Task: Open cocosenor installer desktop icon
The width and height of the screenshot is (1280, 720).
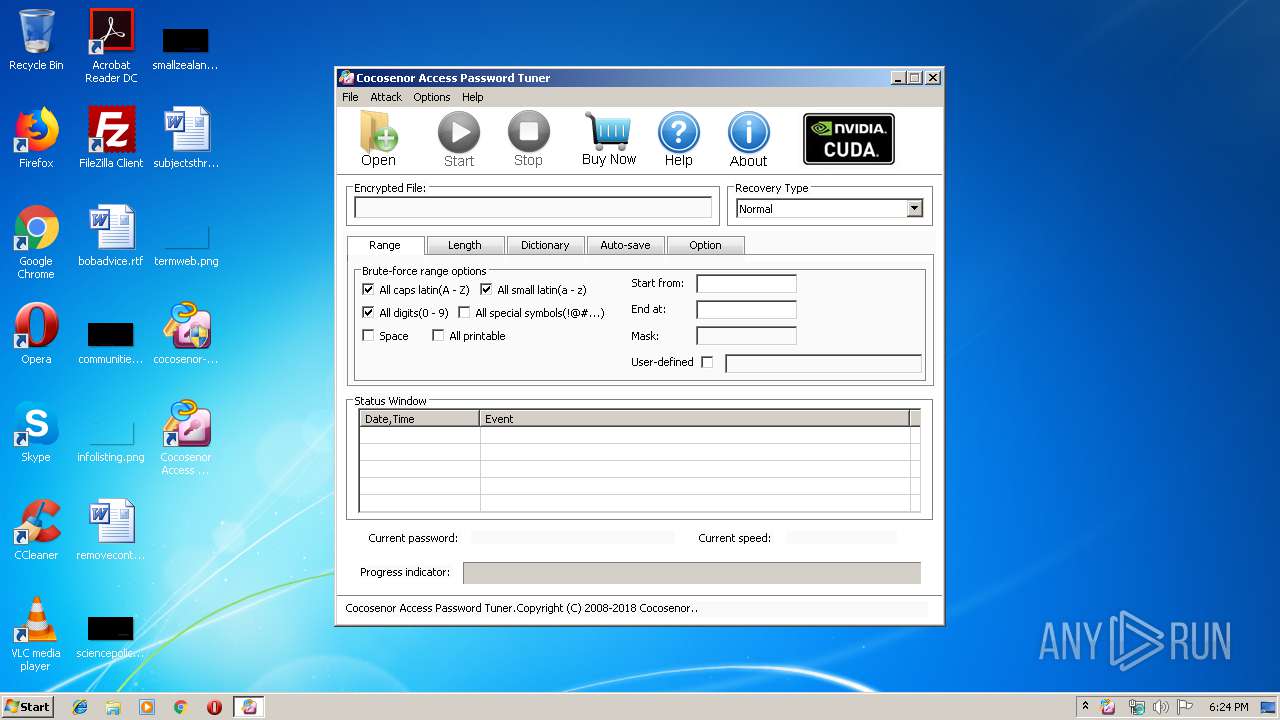Action: point(186,334)
